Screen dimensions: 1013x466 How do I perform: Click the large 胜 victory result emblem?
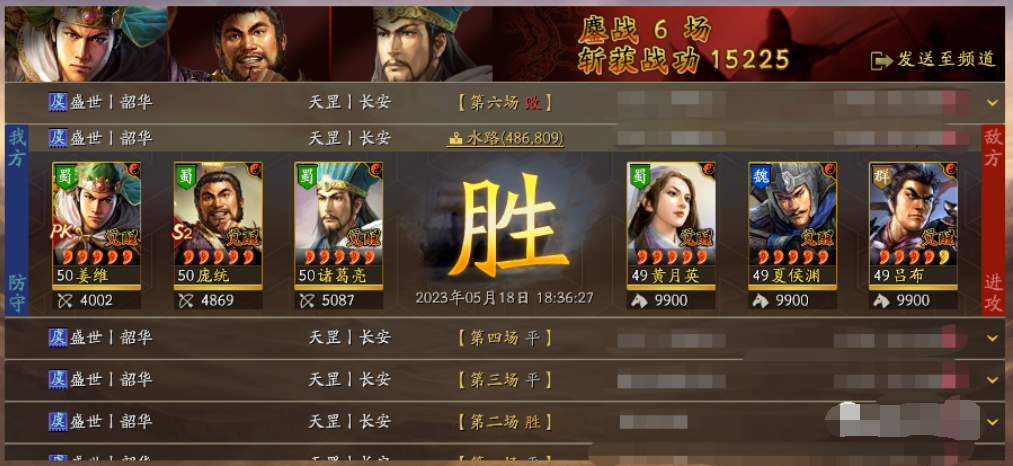coord(506,226)
